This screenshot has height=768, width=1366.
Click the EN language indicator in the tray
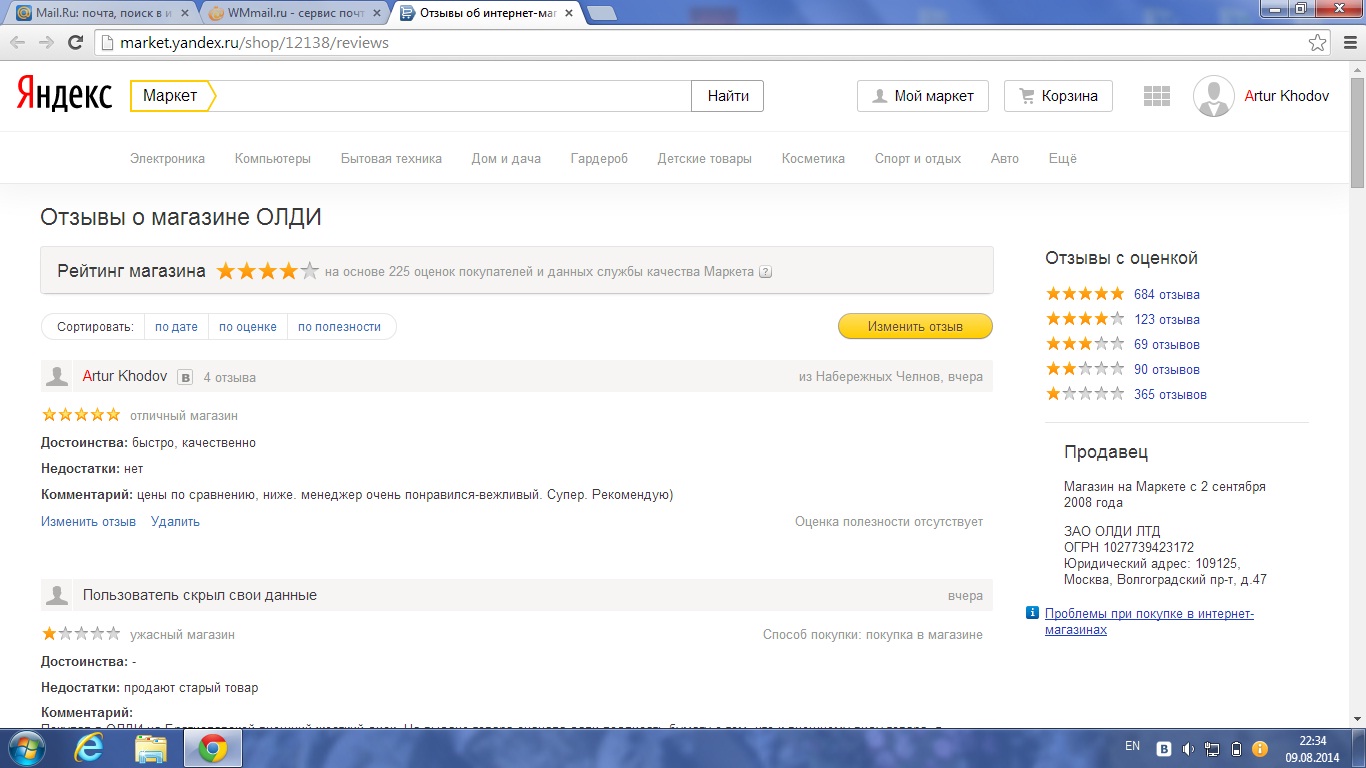tap(1132, 746)
